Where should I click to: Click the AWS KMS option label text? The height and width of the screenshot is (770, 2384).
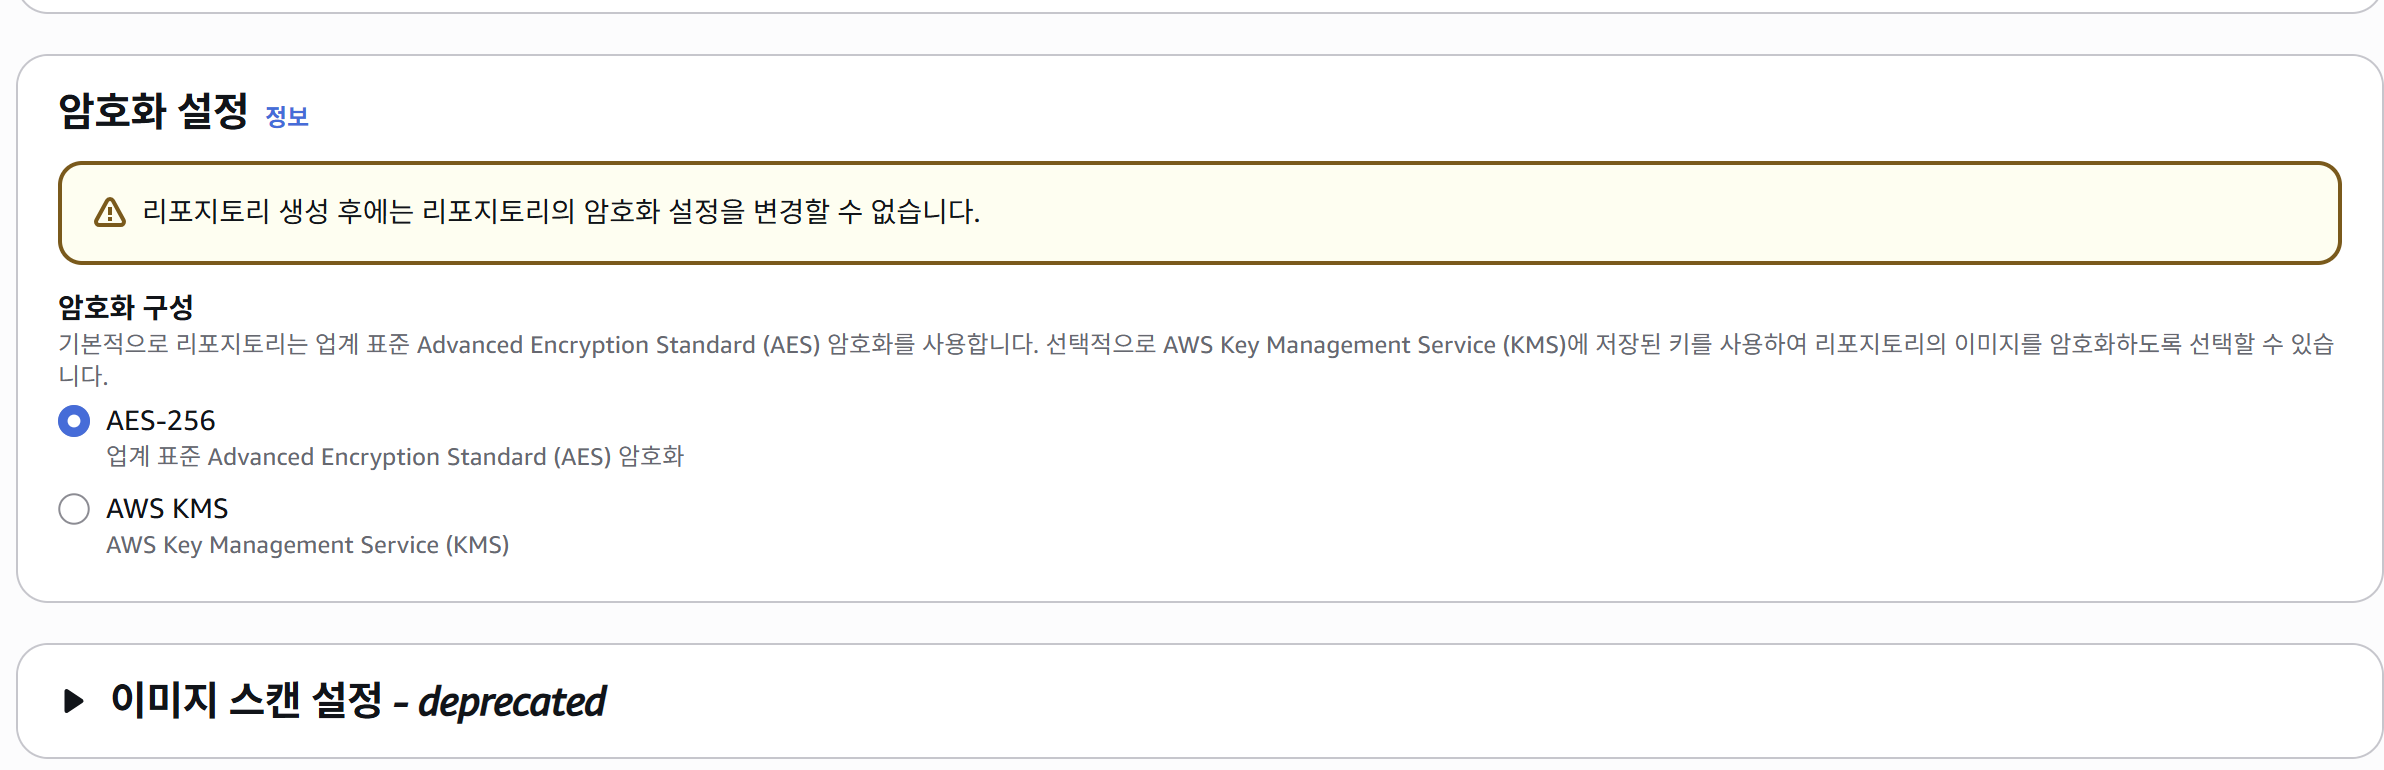point(167,509)
